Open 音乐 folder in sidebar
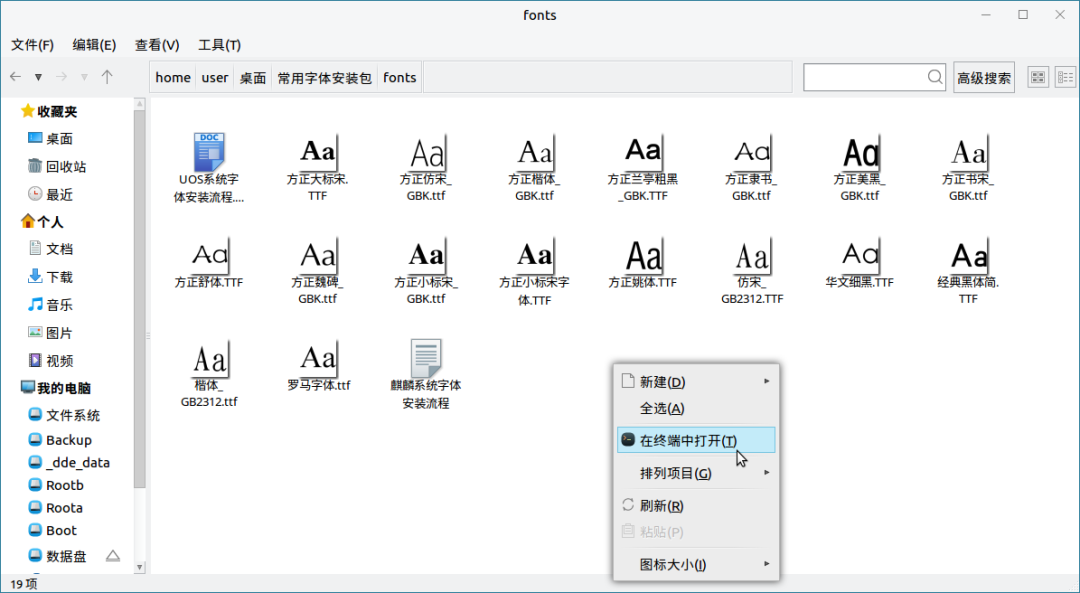 pos(50,304)
